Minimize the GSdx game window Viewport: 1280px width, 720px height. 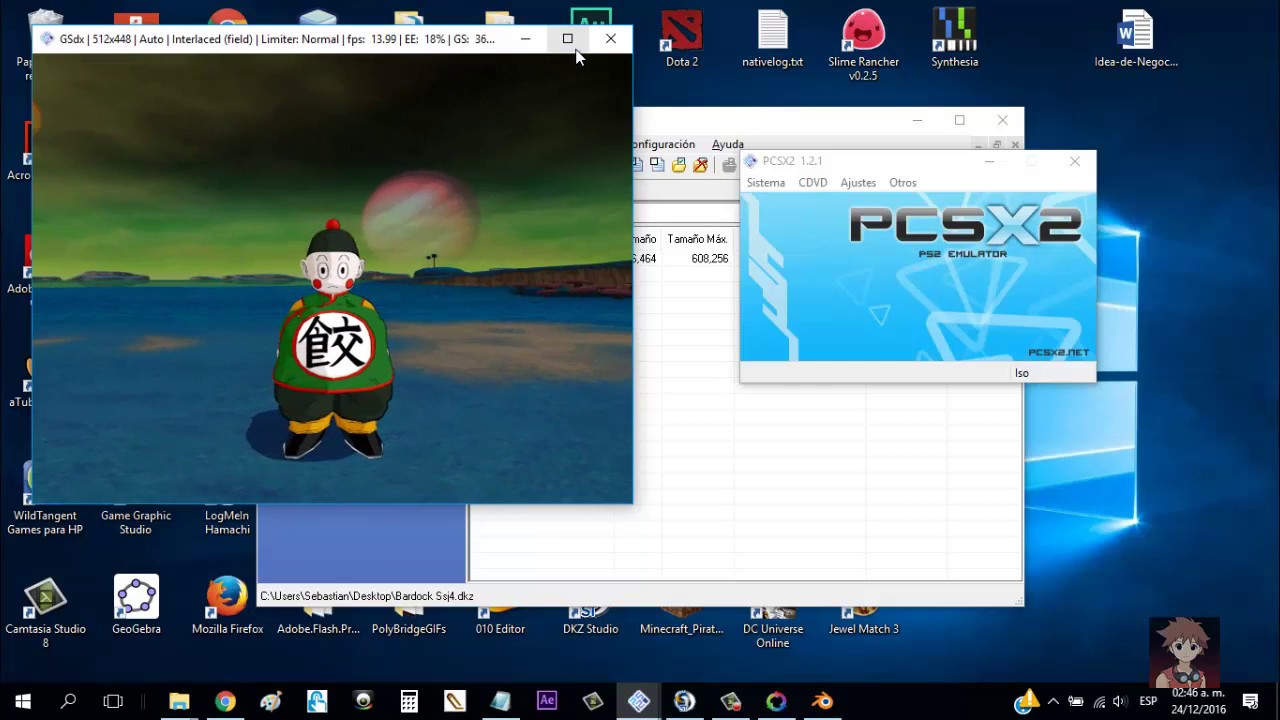click(525, 39)
